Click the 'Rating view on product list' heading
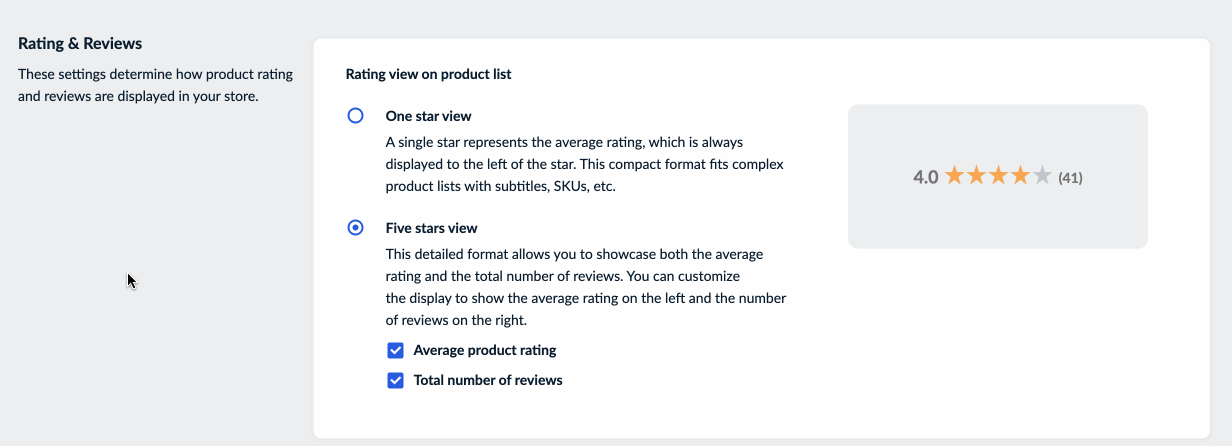Screen dimensions: 1232x446 click(428, 74)
